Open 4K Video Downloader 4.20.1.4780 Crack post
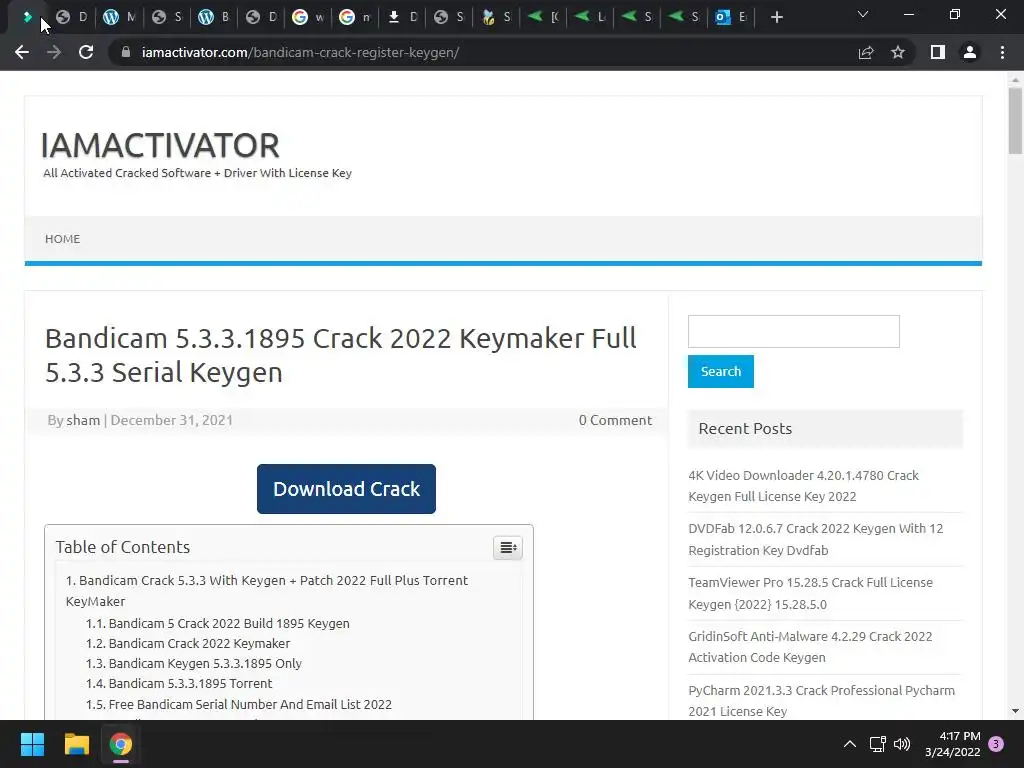 click(x=803, y=486)
